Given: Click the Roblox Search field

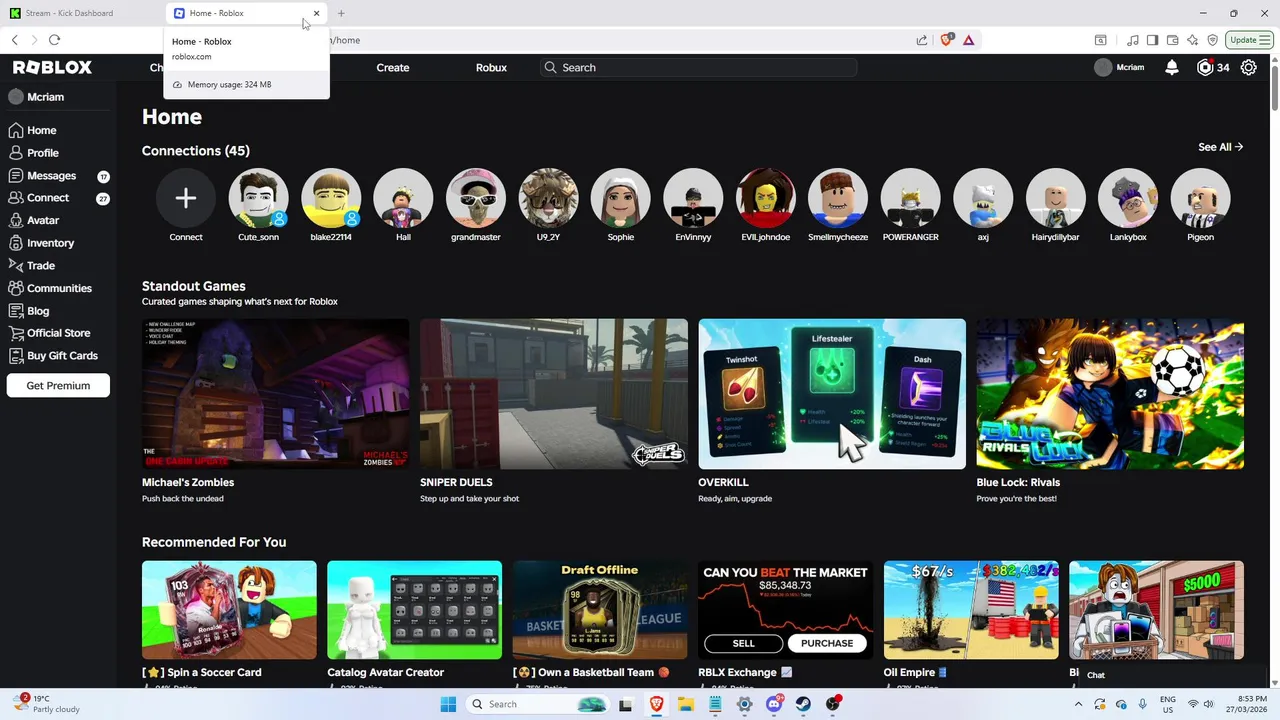Looking at the screenshot, I should click(699, 67).
